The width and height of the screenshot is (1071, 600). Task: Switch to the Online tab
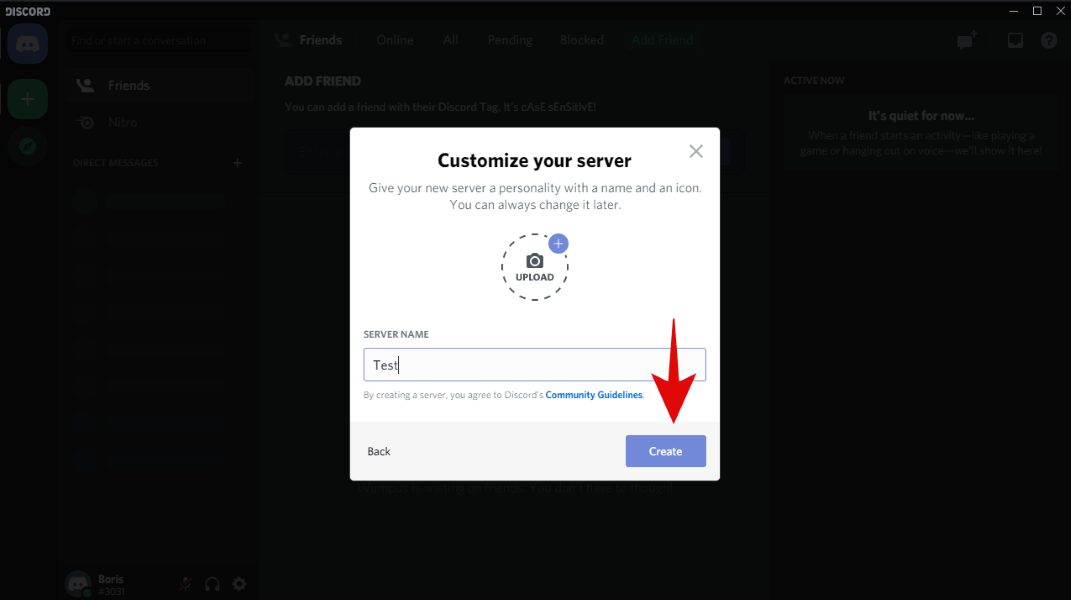[x=395, y=40]
